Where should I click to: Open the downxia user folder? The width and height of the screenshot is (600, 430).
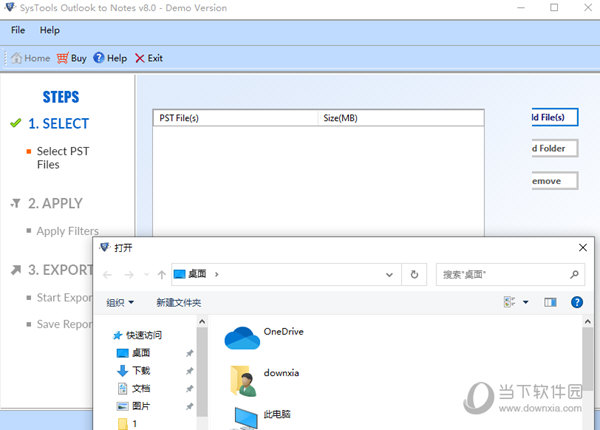pyautogui.click(x=264, y=380)
